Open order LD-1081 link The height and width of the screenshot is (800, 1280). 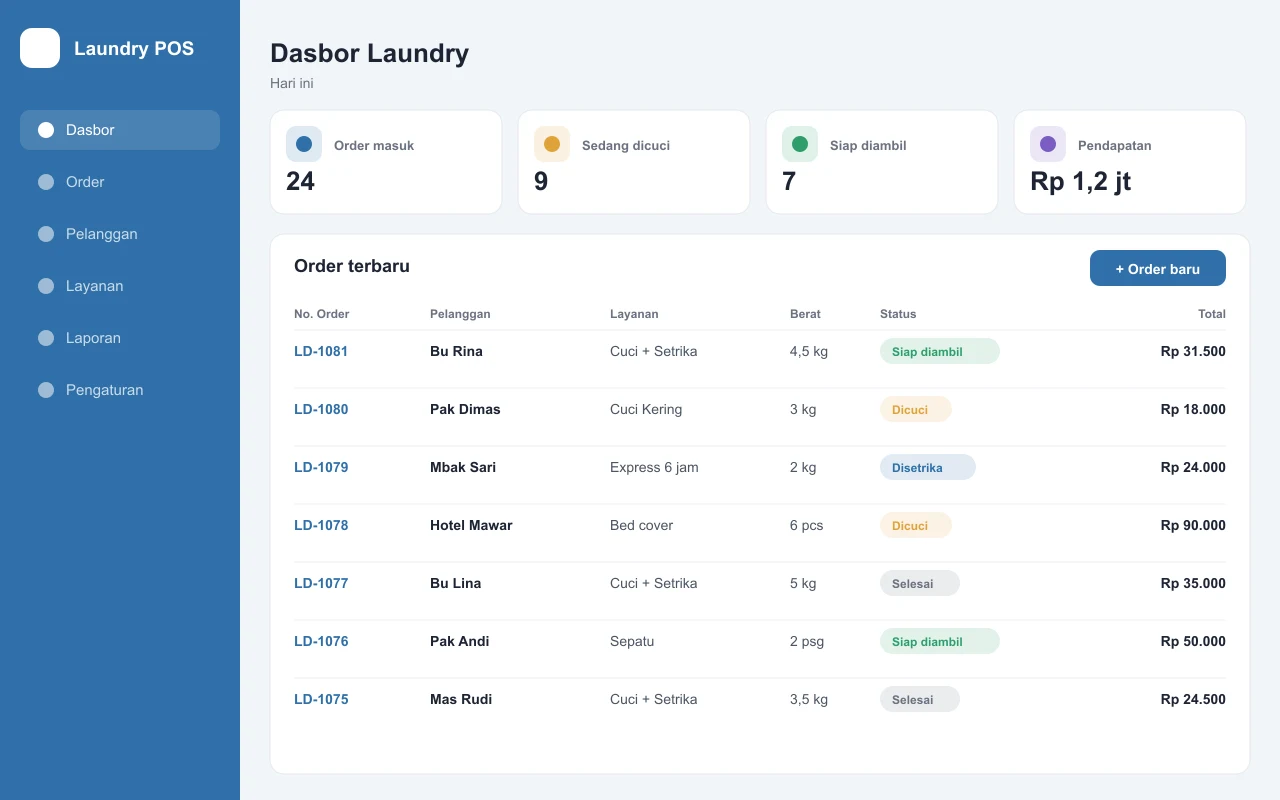(321, 351)
